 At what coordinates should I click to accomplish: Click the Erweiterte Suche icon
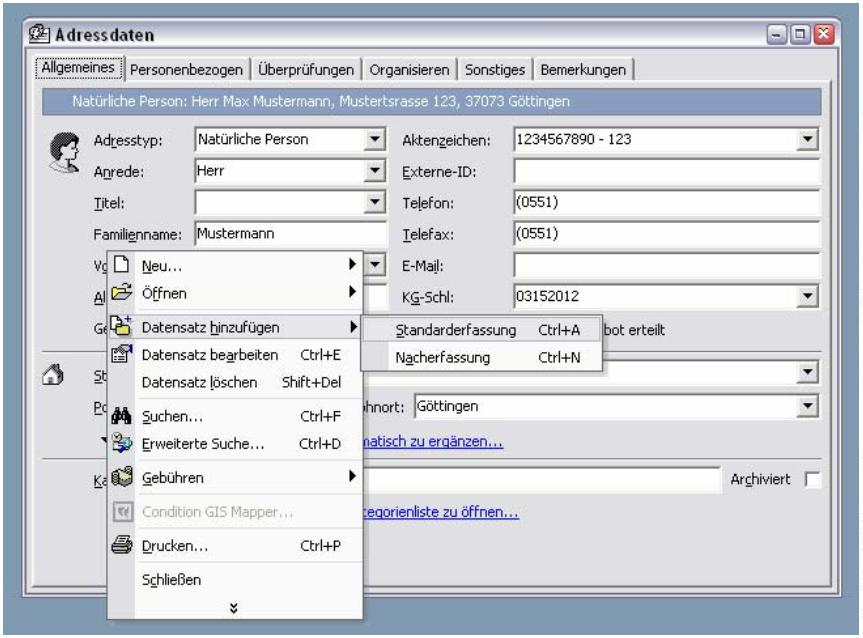(x=123, y=442)
